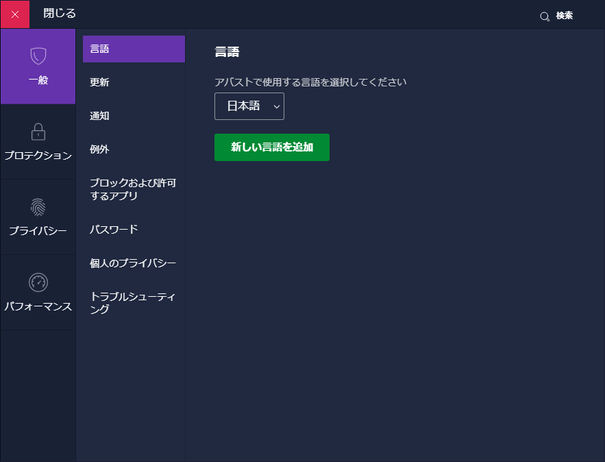Switch to the プライバシー category label
Viewport: 605px width, 462px height.
38,230
